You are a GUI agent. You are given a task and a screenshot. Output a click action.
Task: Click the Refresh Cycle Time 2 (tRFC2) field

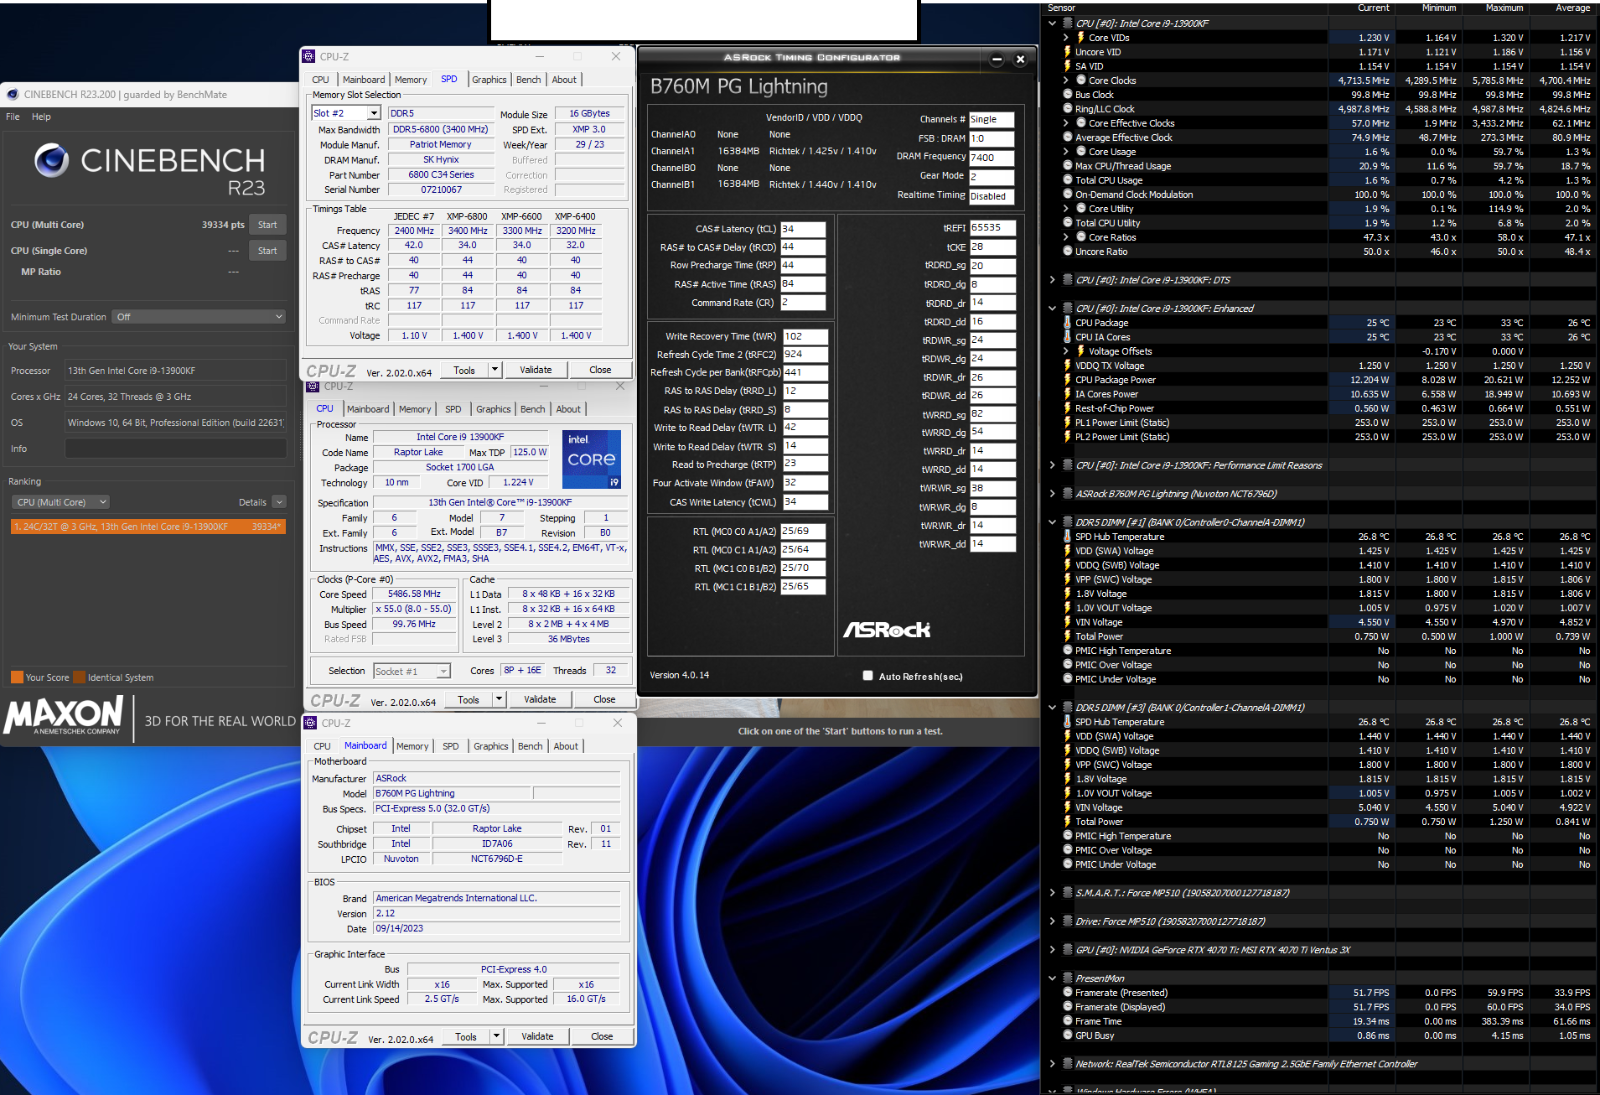805,354
